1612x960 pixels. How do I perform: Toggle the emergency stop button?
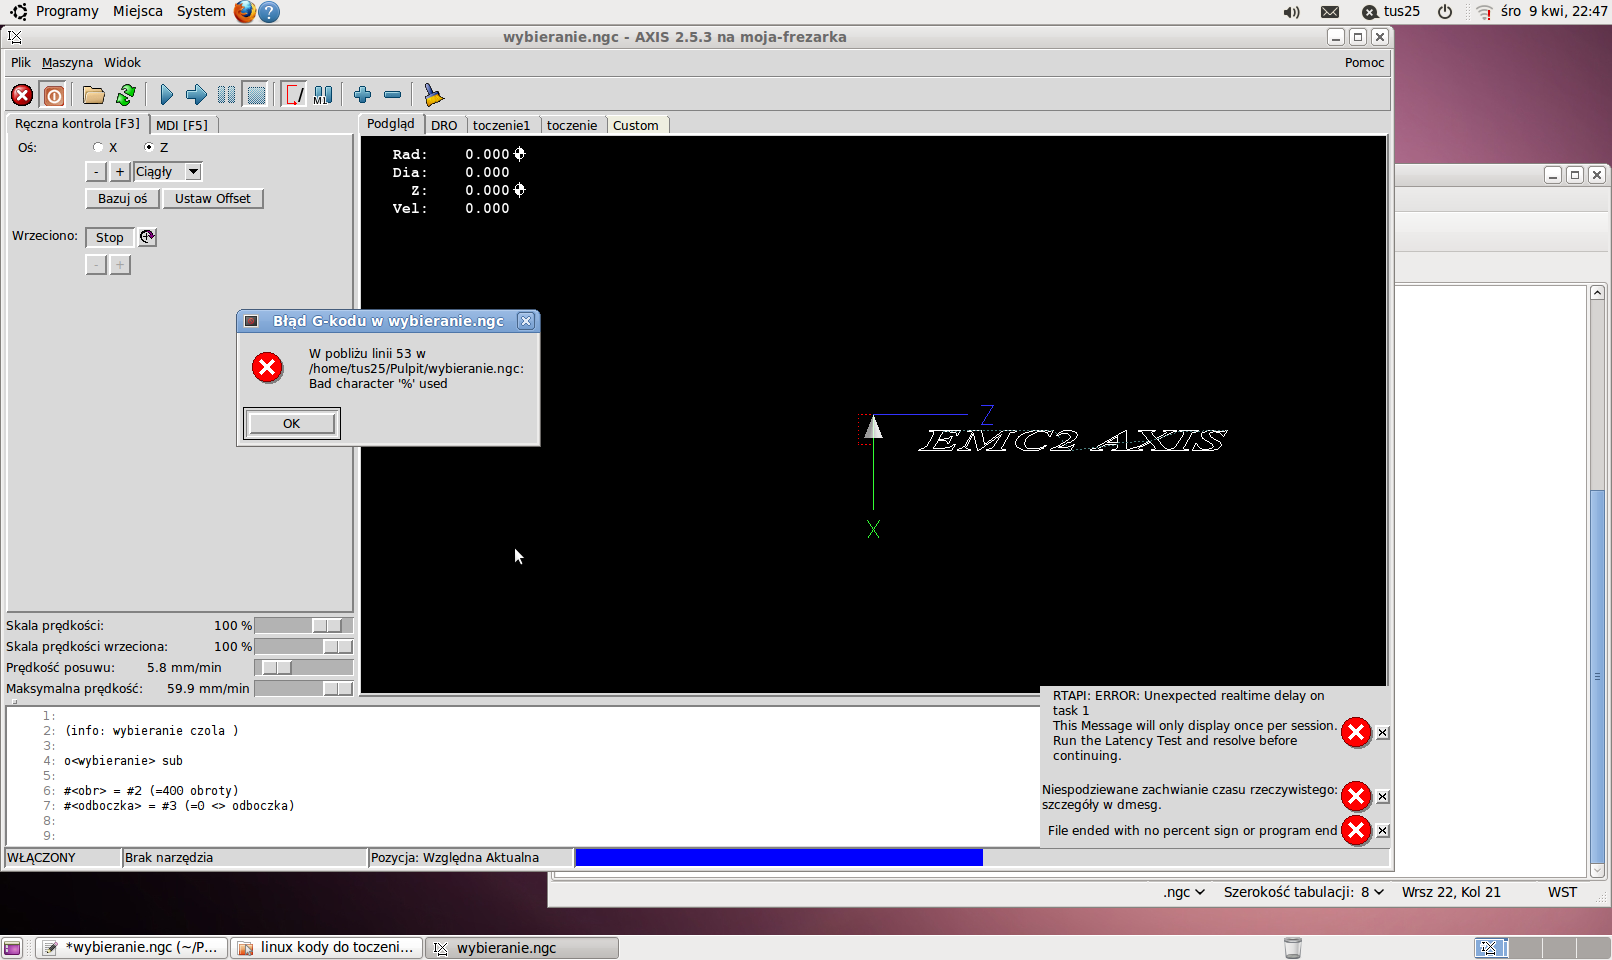pyautogui.click(x=22, y=95)
